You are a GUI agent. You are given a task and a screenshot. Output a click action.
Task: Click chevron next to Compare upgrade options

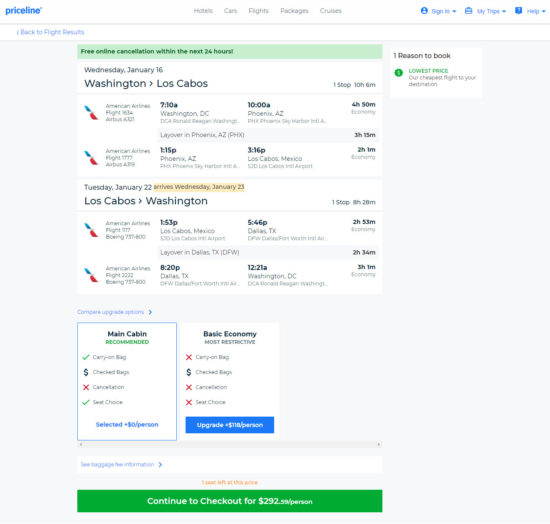click(150, 312)
